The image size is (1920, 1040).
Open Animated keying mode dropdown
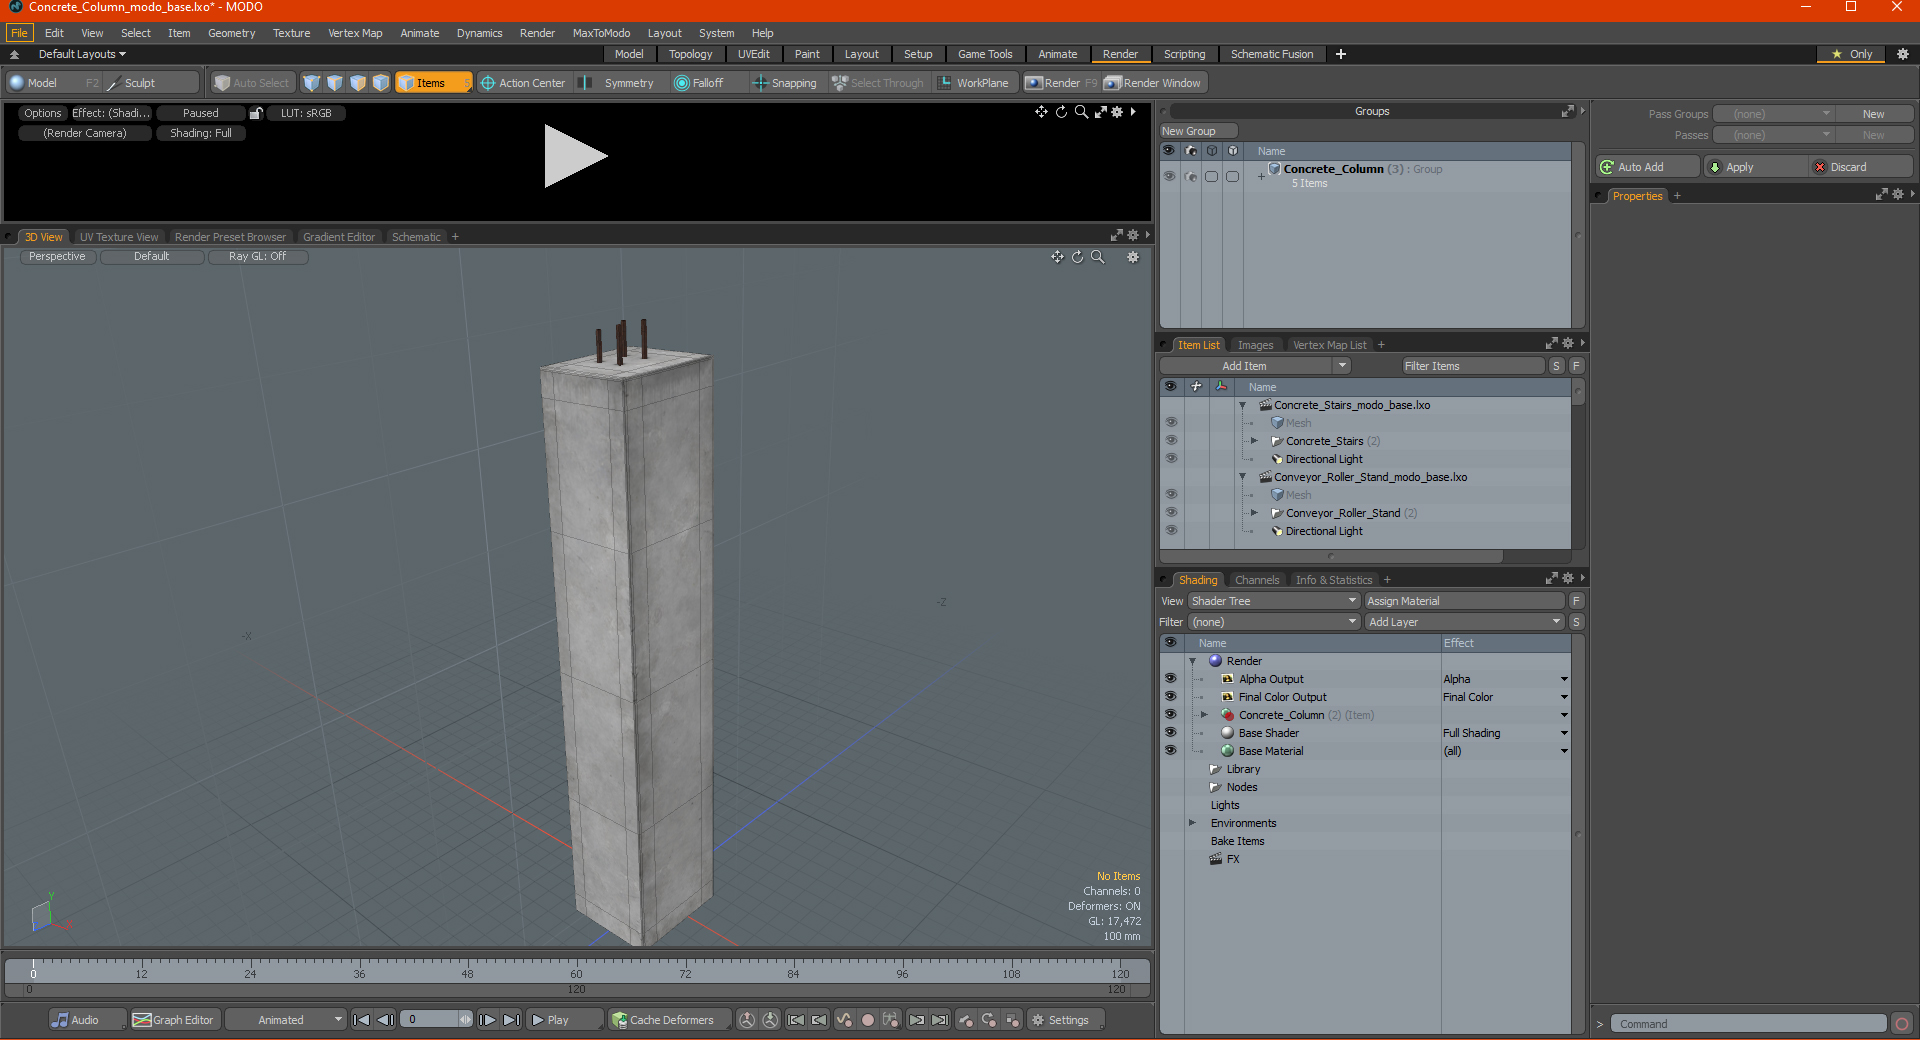coord(286,1020)
